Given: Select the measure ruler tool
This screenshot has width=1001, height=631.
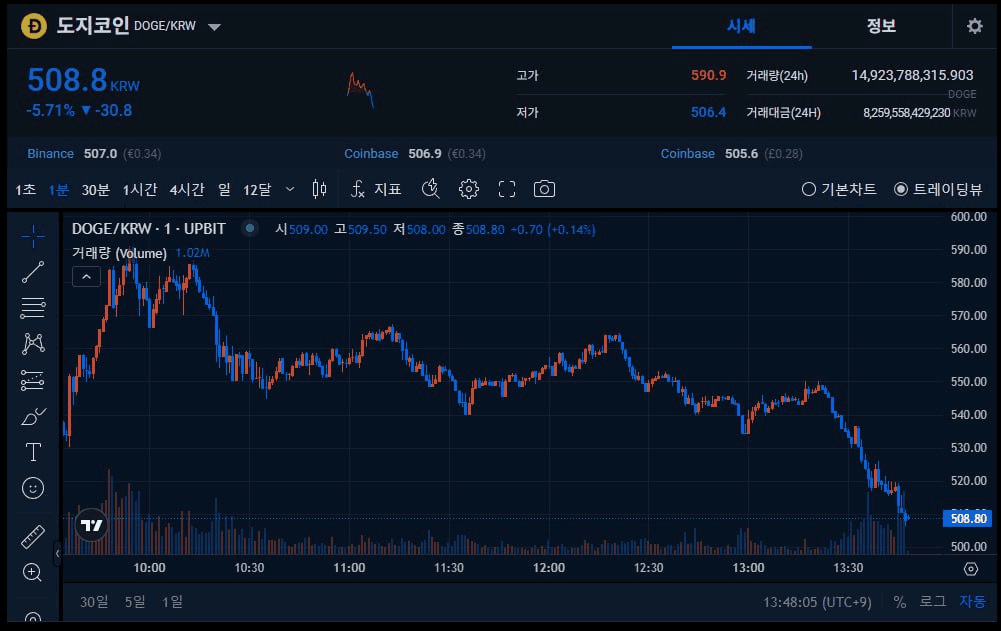Looking at the screenshot, I should 33,536.
